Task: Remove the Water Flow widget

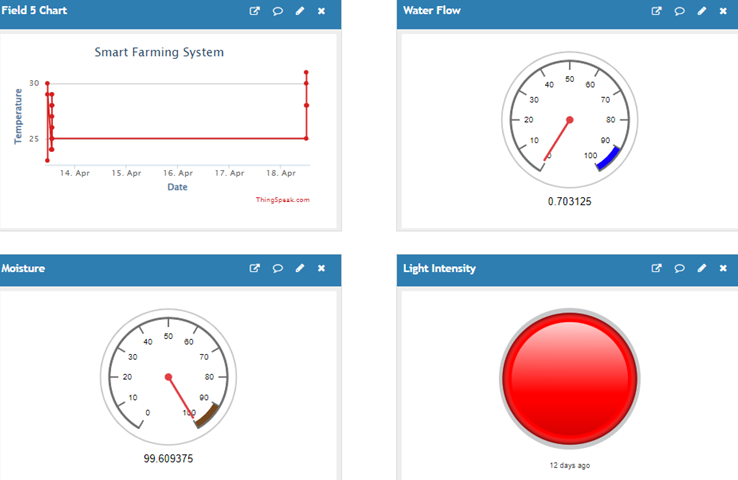Action: (723, 11)
